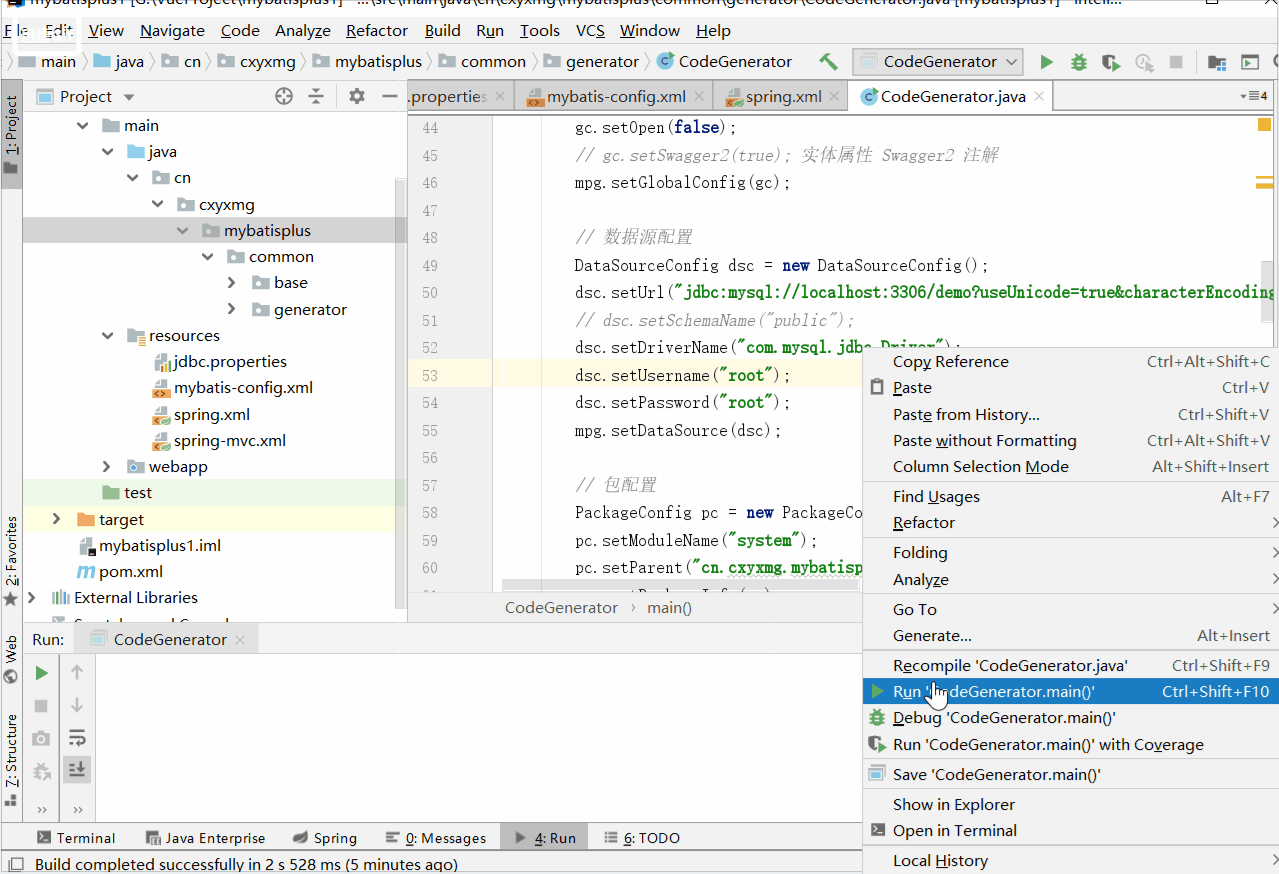This screenshot has height=874, width=1279.
Task: Toggle the Web tool window
Action: click(11, 658)
